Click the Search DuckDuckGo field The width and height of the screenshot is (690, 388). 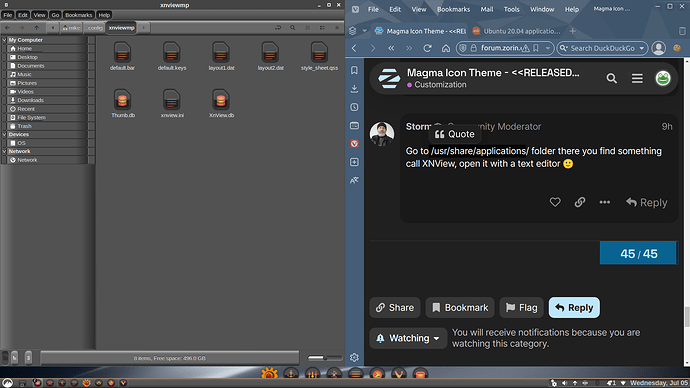(602, 48)
